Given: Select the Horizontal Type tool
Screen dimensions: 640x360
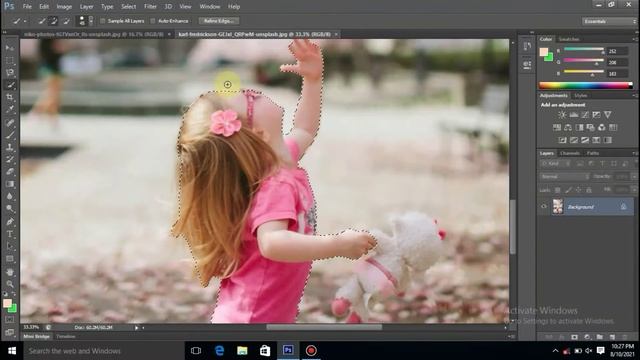Looking at the screenshot, I should [x=10, y=234].
